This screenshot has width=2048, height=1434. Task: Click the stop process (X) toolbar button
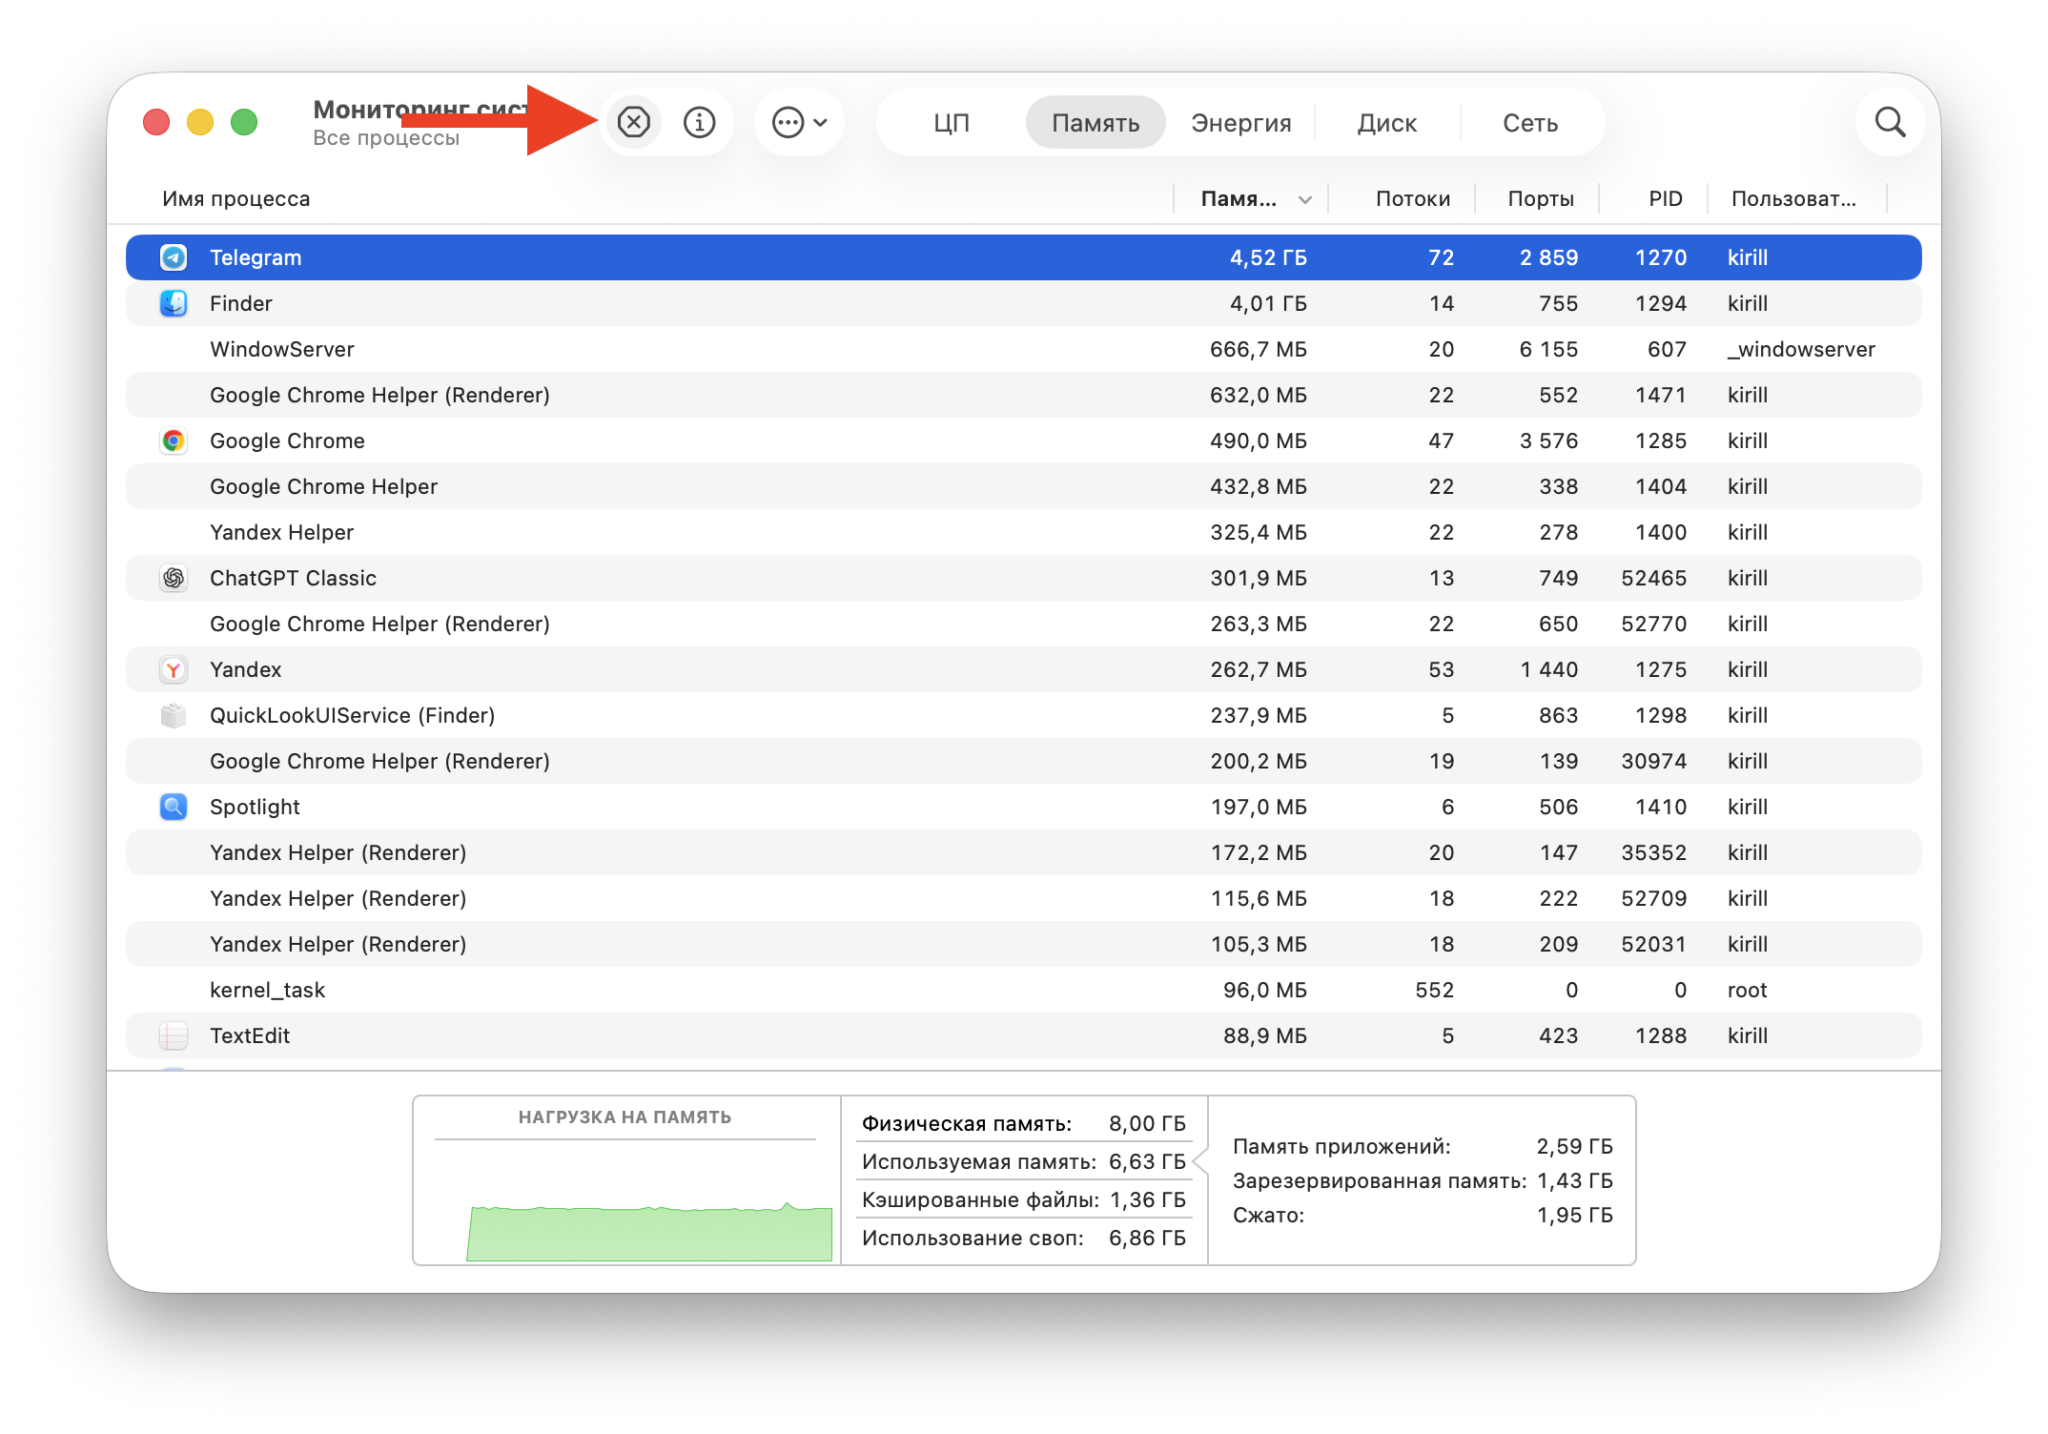tap(634, 122)
